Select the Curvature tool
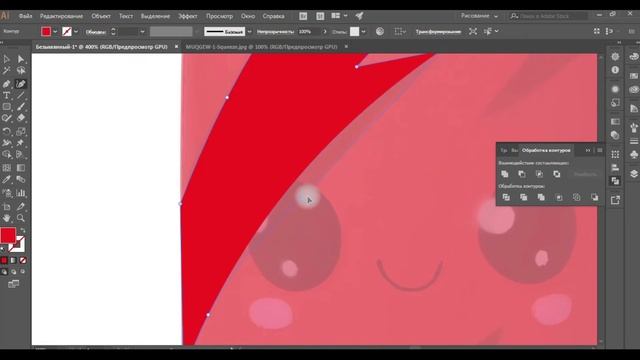The width and height of the screenshot is (640, 360). (x=20, y=84)
